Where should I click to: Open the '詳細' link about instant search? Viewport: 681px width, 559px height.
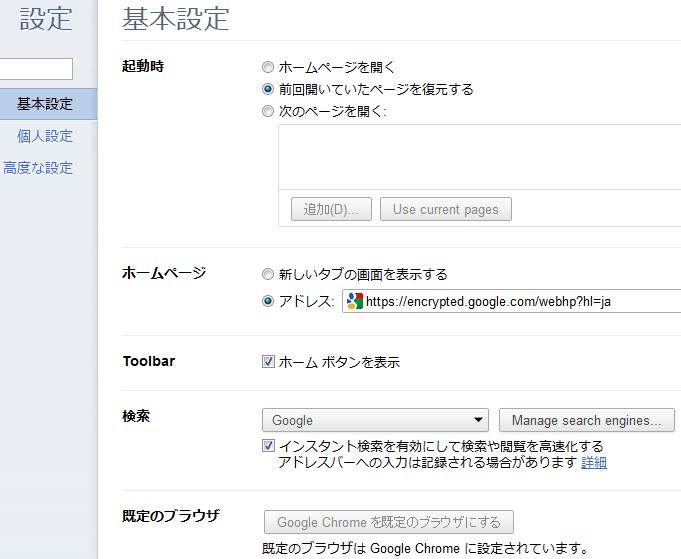594,463
